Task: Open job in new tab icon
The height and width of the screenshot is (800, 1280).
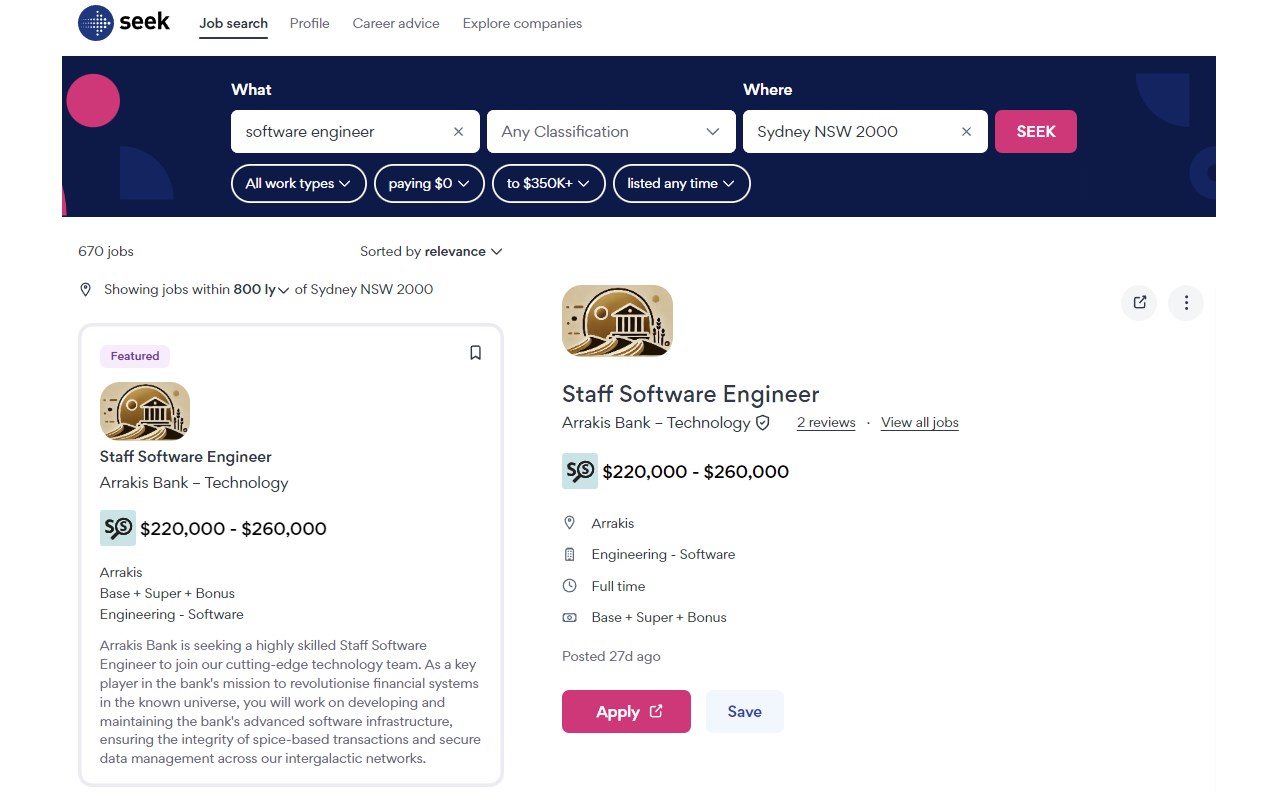Action: tap(1139, 302)
